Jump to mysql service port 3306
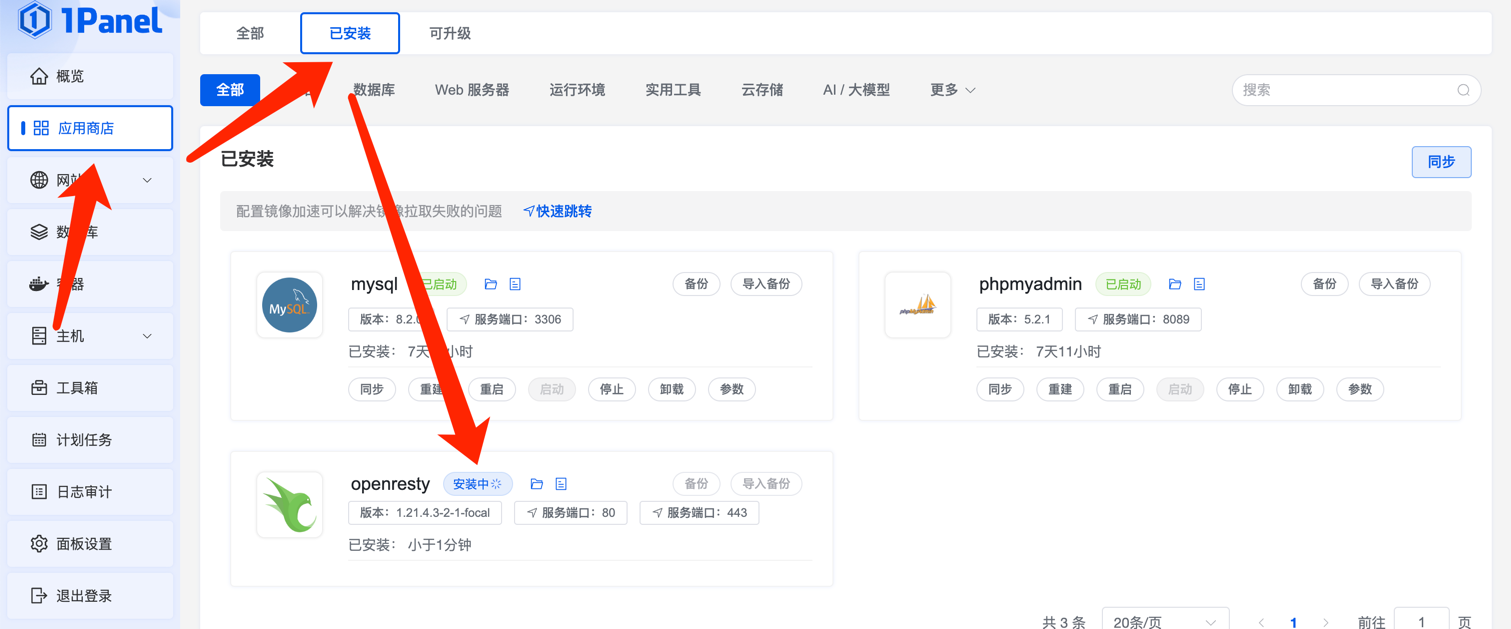The width and height of the screenshot is (1511, 629). 510,320
